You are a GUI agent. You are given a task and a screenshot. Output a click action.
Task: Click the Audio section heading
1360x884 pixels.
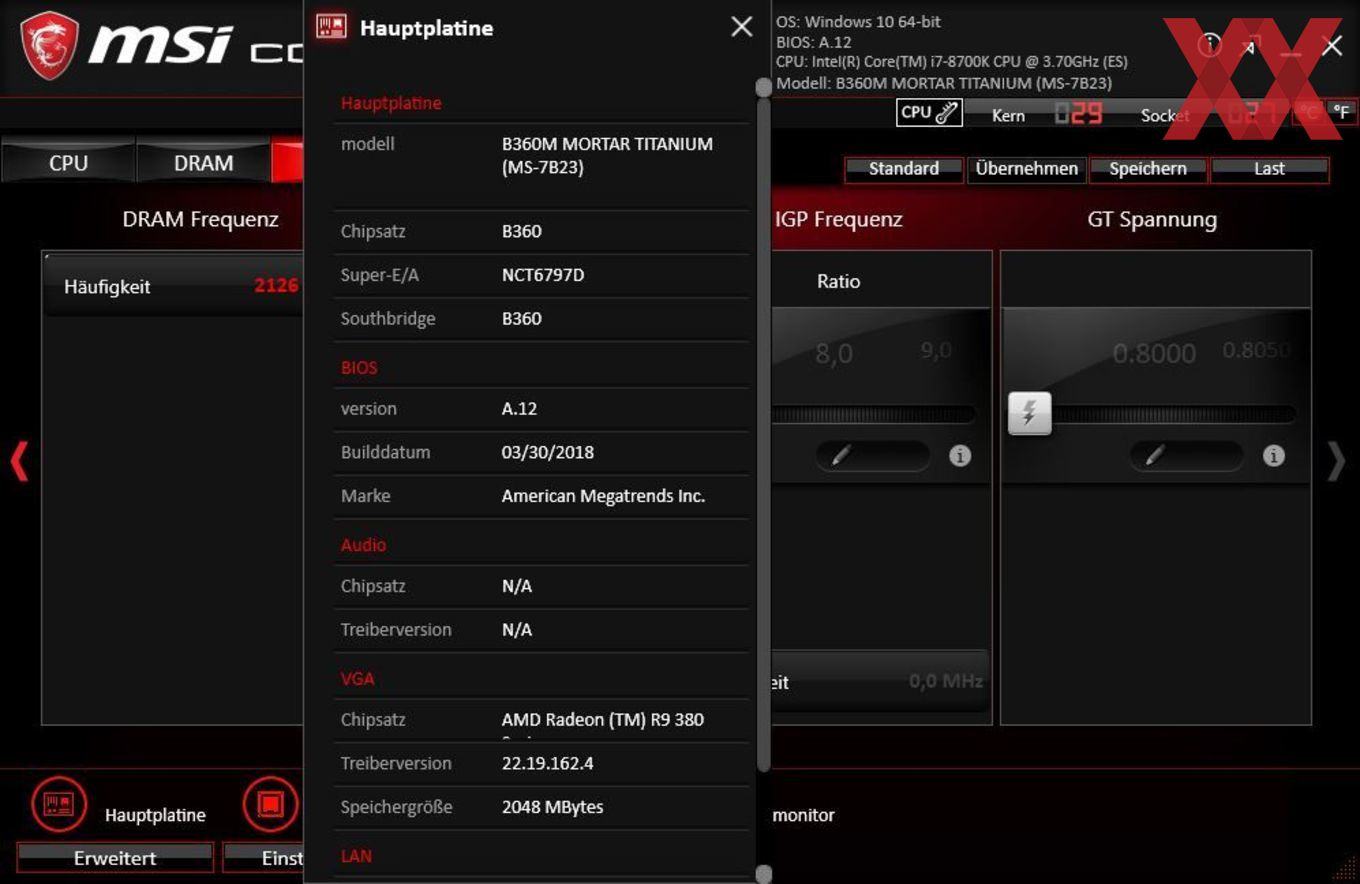[x=363, y=545]
